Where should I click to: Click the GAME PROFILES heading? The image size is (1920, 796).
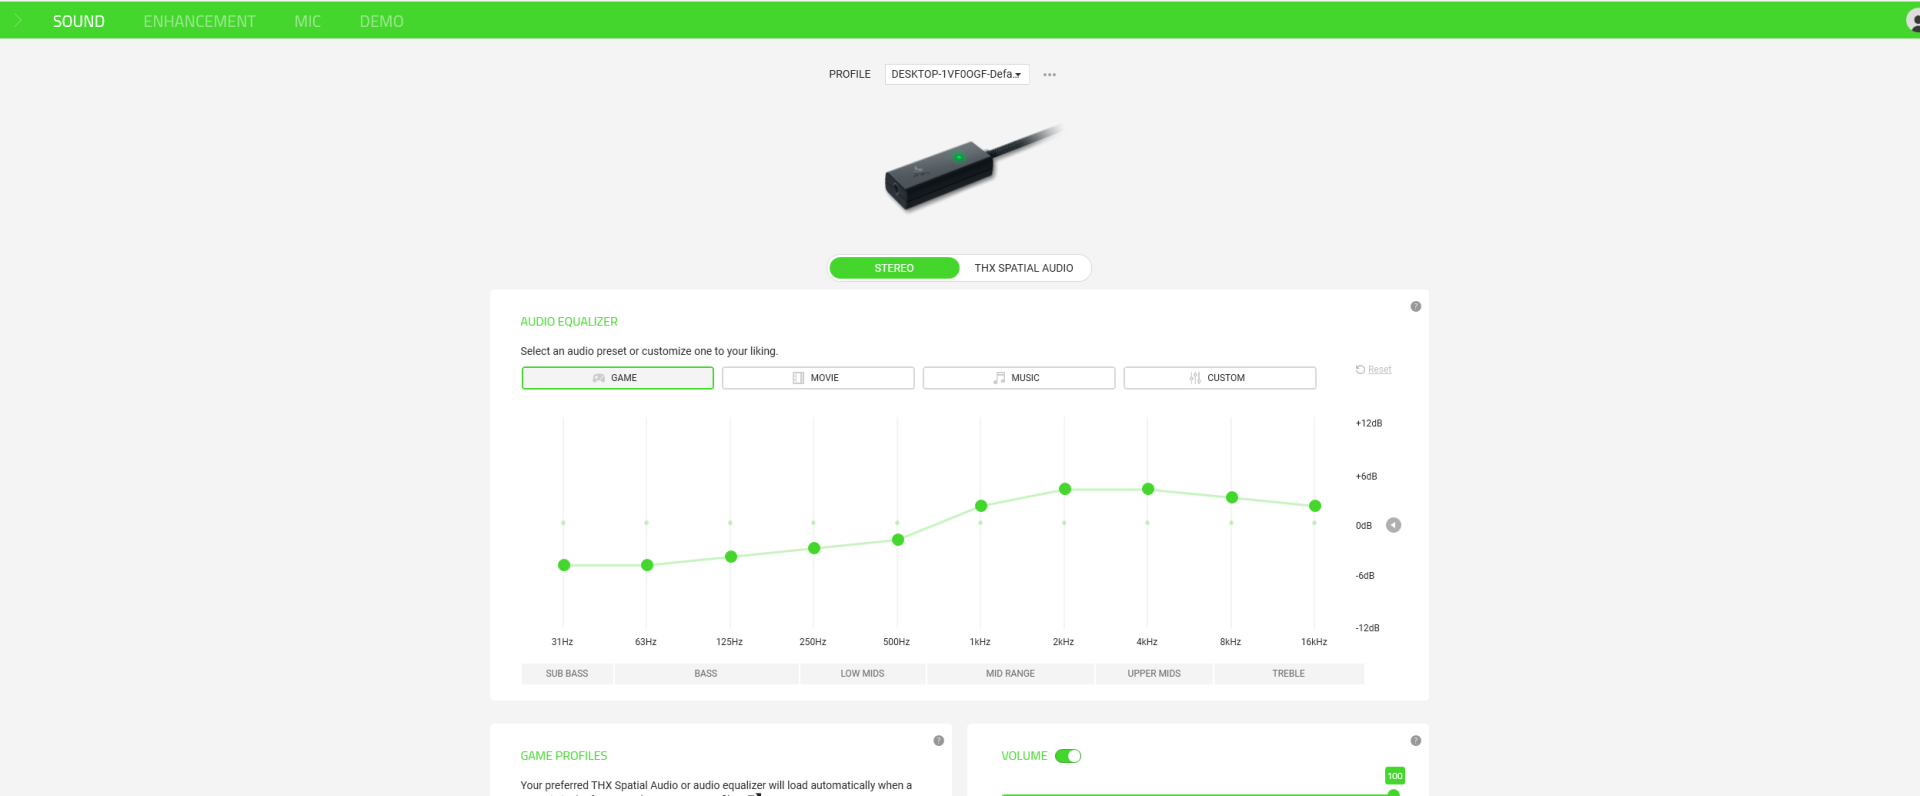click(x=564, y=756)
